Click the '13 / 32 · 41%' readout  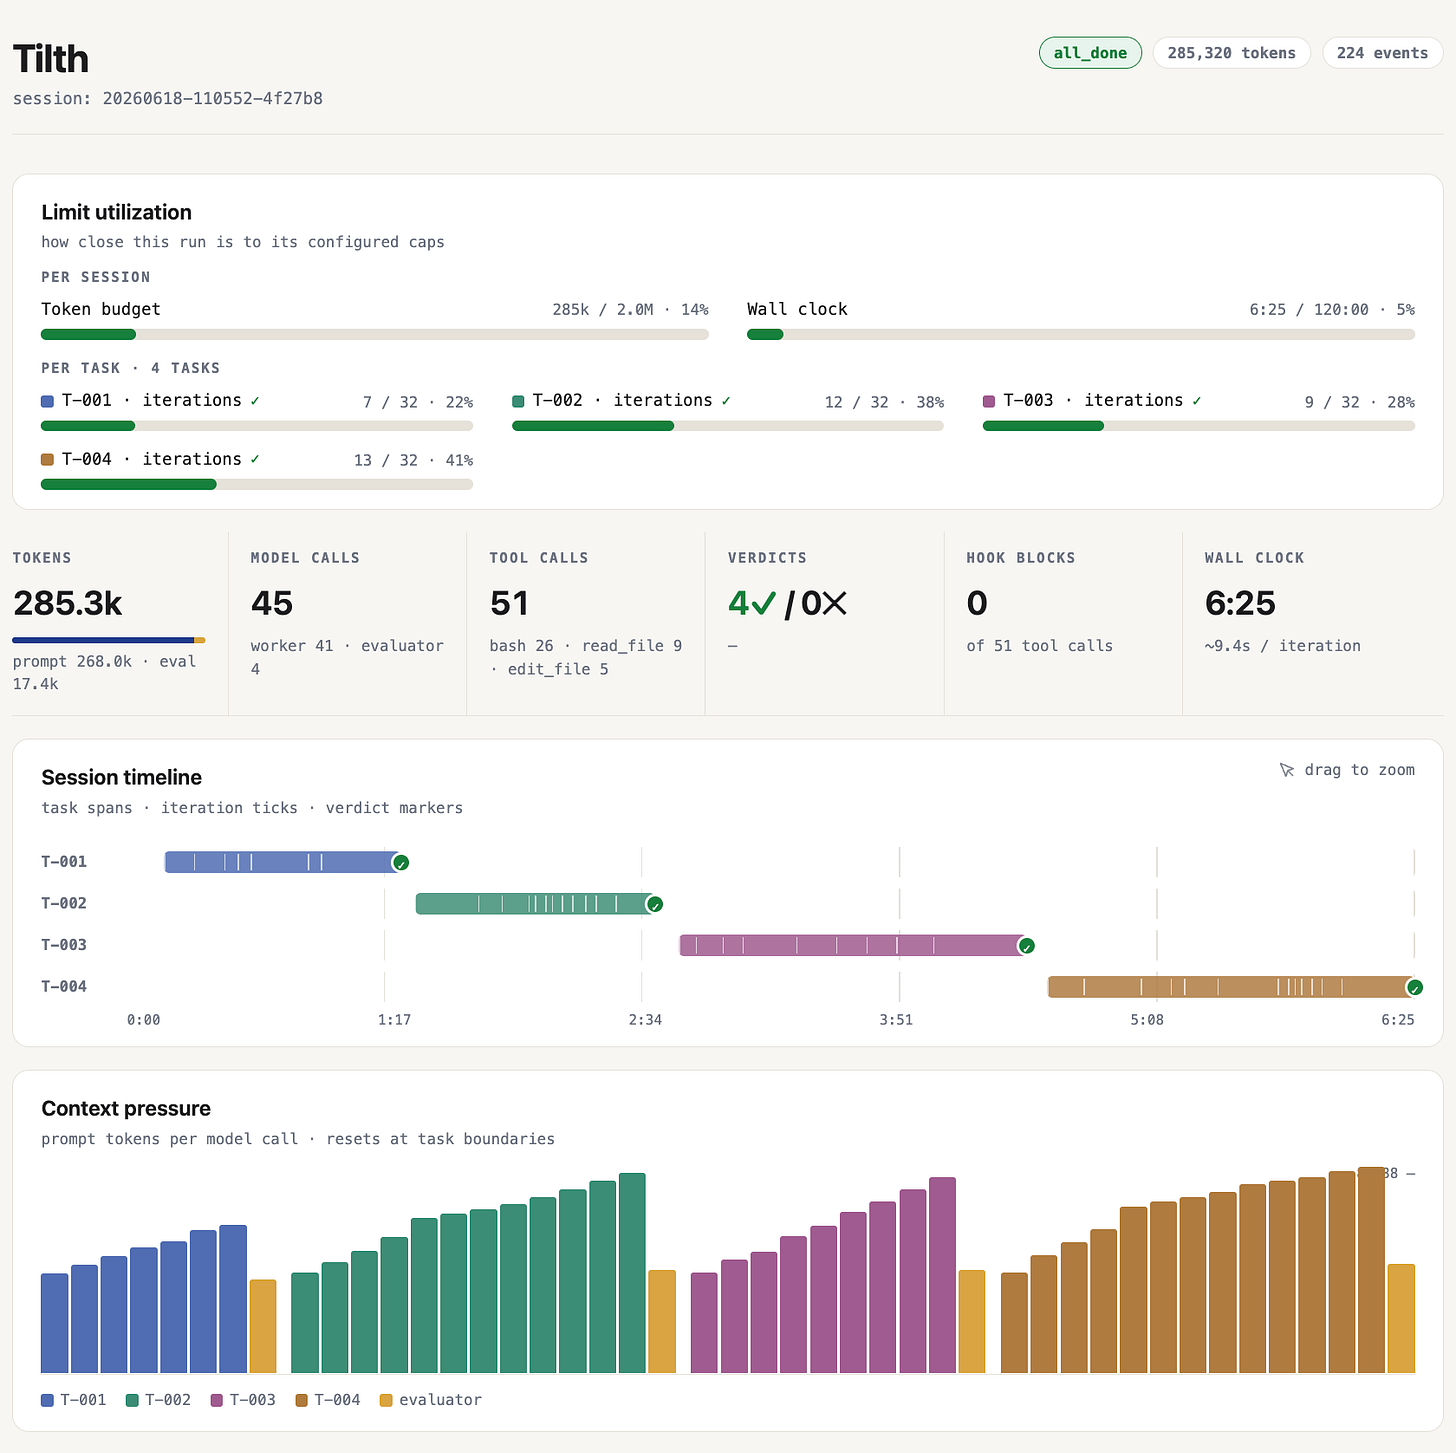[x=413, y=461]
